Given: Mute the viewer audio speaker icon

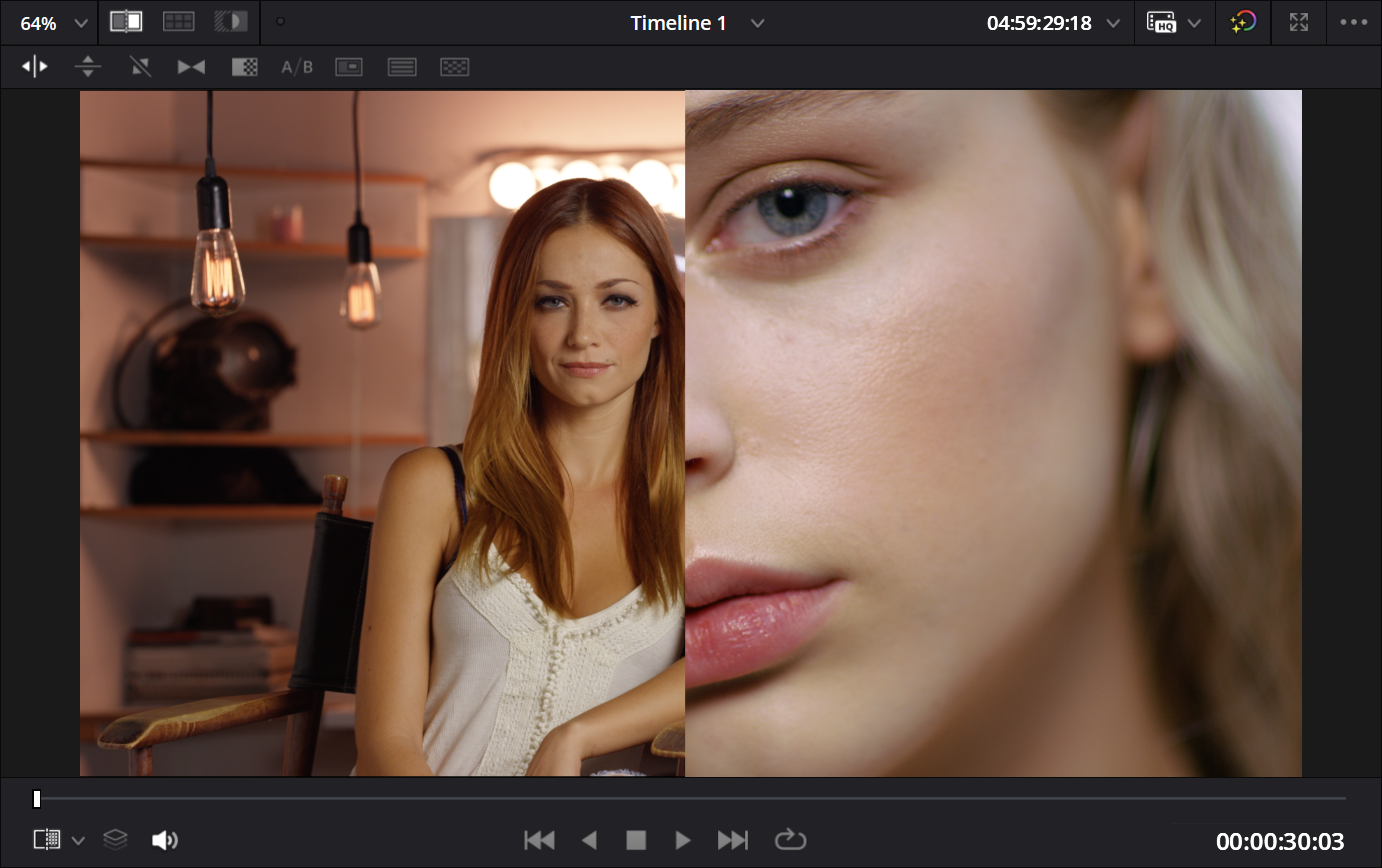Looking at the screenshot, I should [x=164, y=840].
